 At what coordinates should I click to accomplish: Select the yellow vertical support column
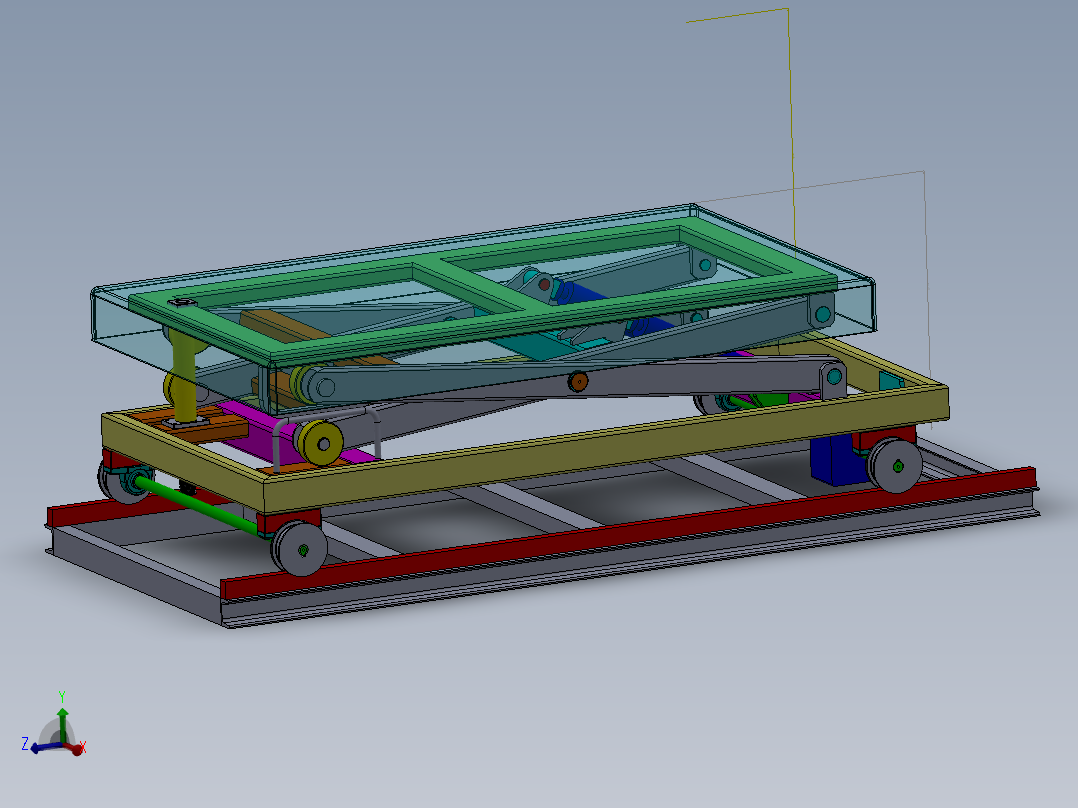[184, 378]
